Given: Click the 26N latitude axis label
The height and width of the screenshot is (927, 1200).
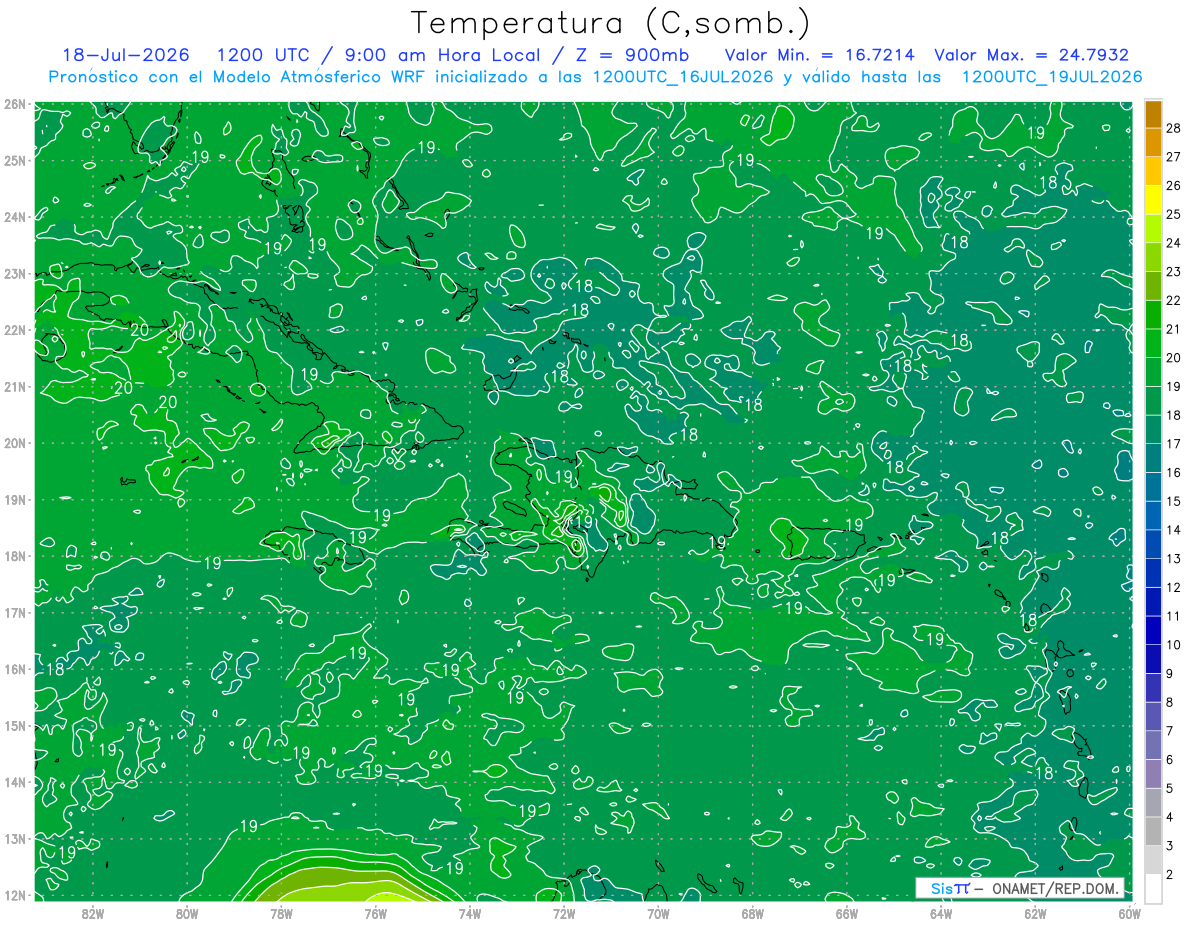Looking at the screenshot, I should [15, 103].
